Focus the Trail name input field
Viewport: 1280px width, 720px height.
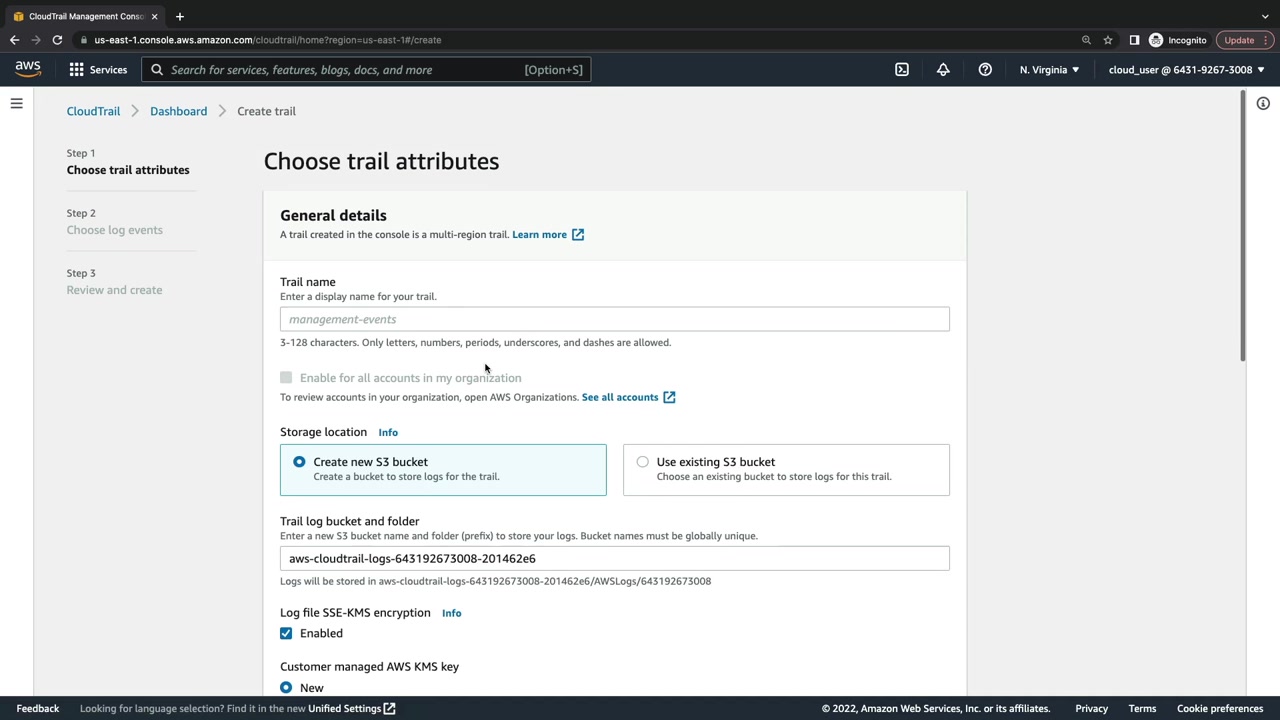coord(614,319)
